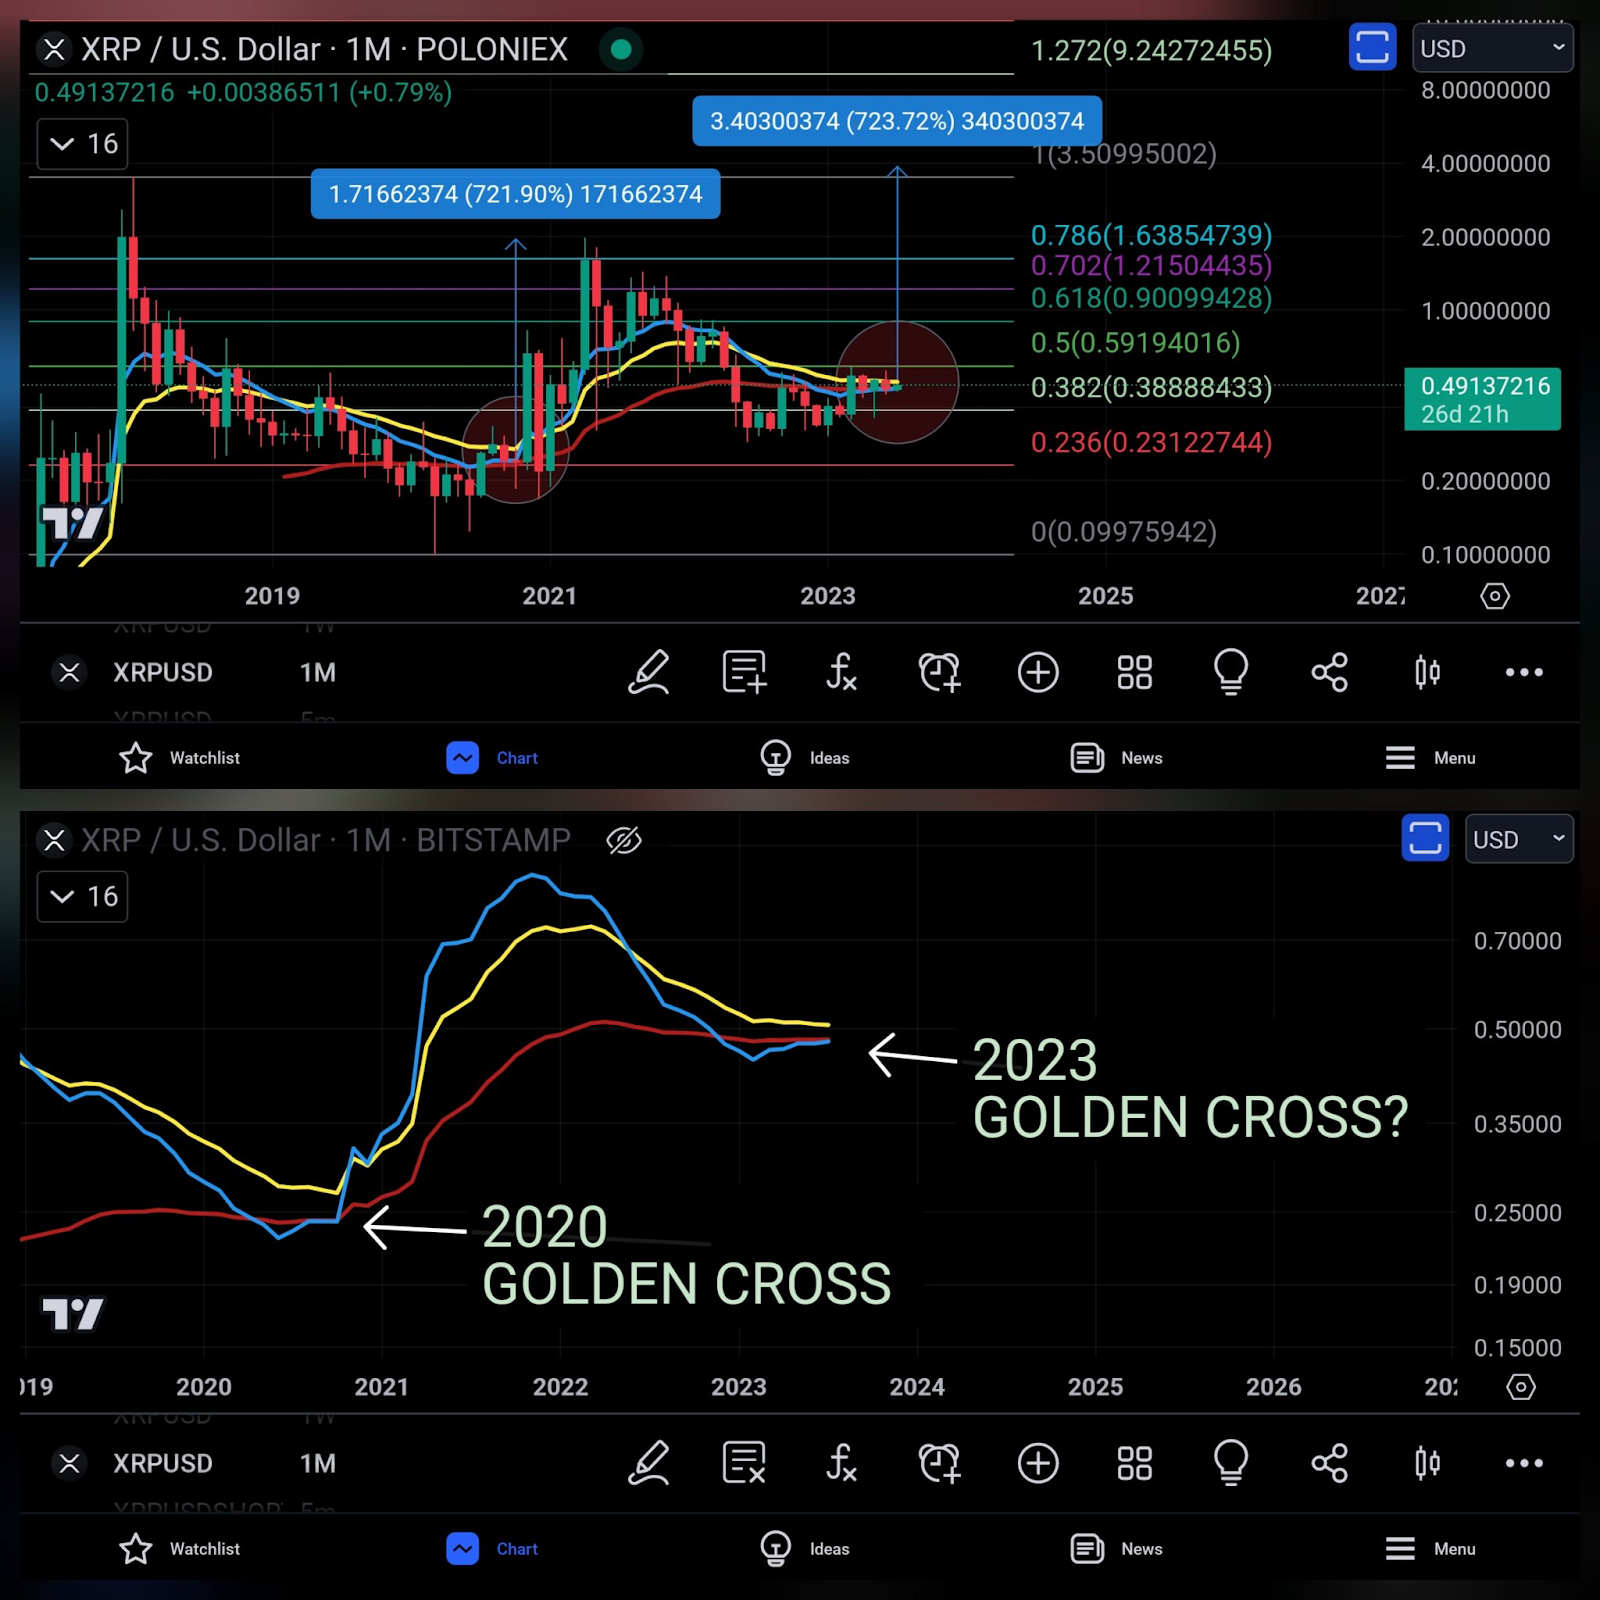Image resolution: width=1600 pixels, height=1600 pixels.
Task: Click the green price tag 0.49137216
Action: (1482, 398)
